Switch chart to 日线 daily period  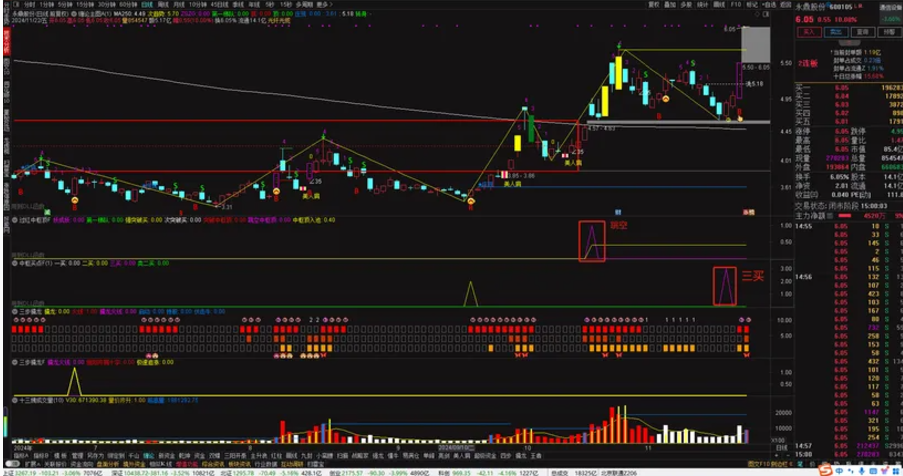tap(148, 4)
